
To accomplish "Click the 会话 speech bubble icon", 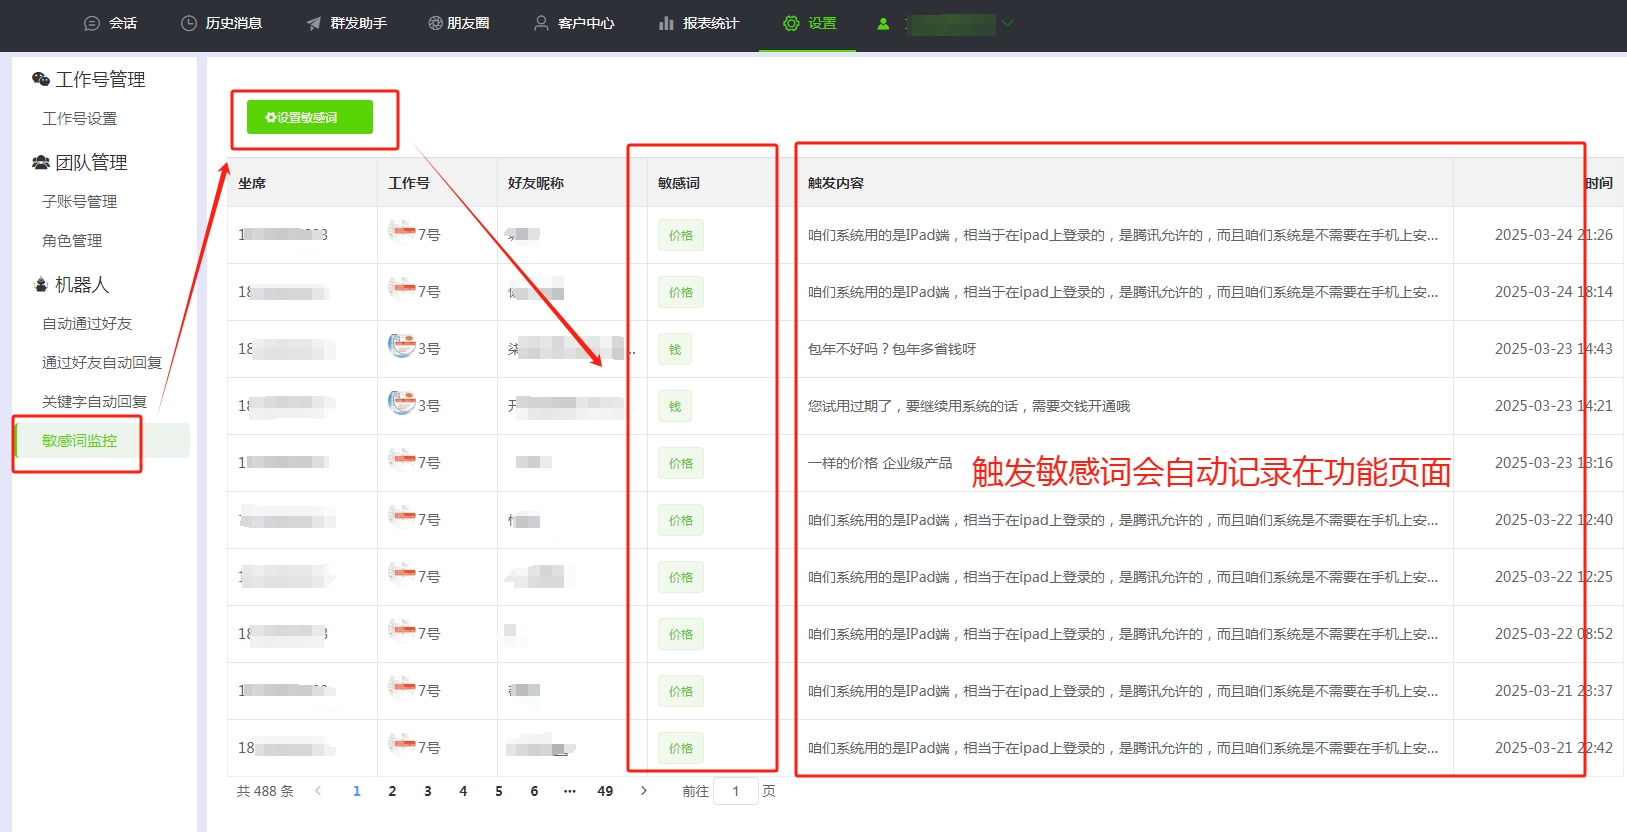I will coord(92,23).
